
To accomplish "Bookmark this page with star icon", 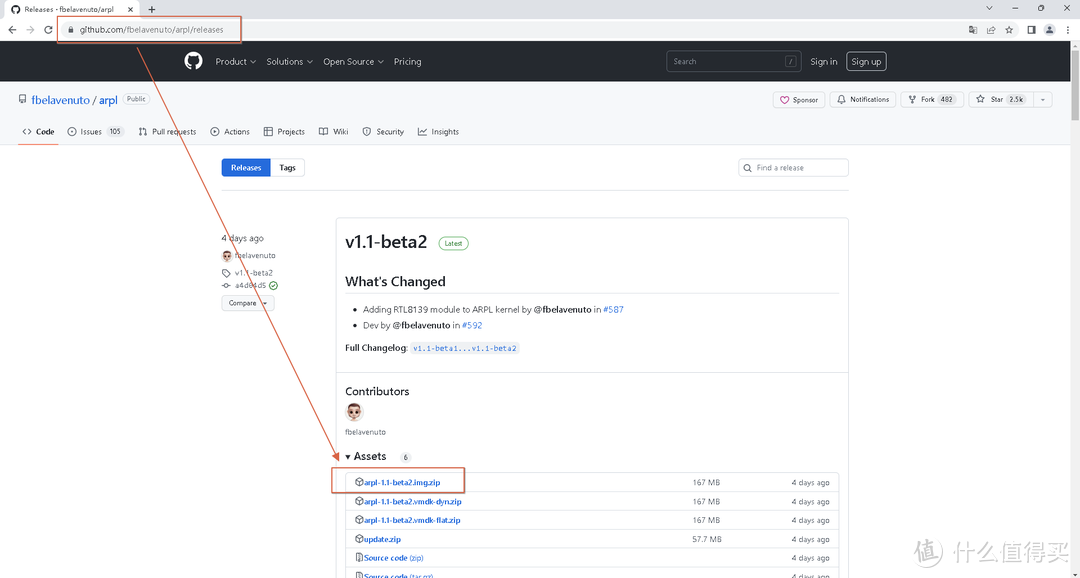I will pos(1009,30).
